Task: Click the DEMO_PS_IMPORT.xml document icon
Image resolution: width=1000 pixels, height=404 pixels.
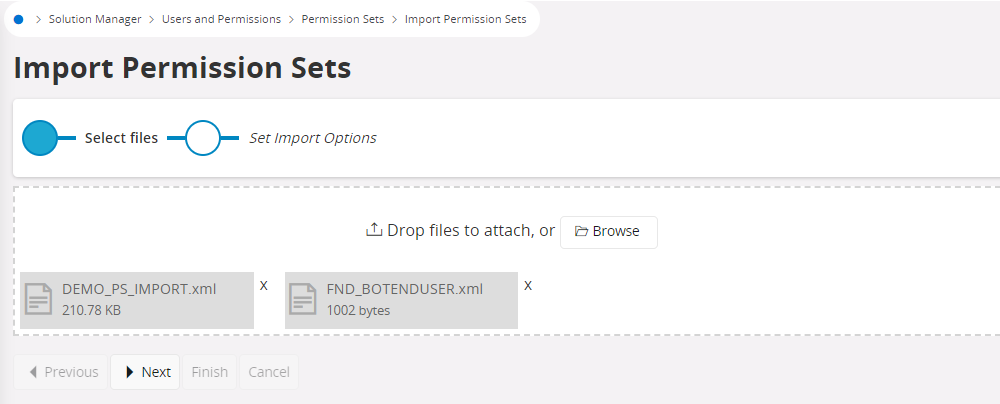Action: click(x=39, y=299)
